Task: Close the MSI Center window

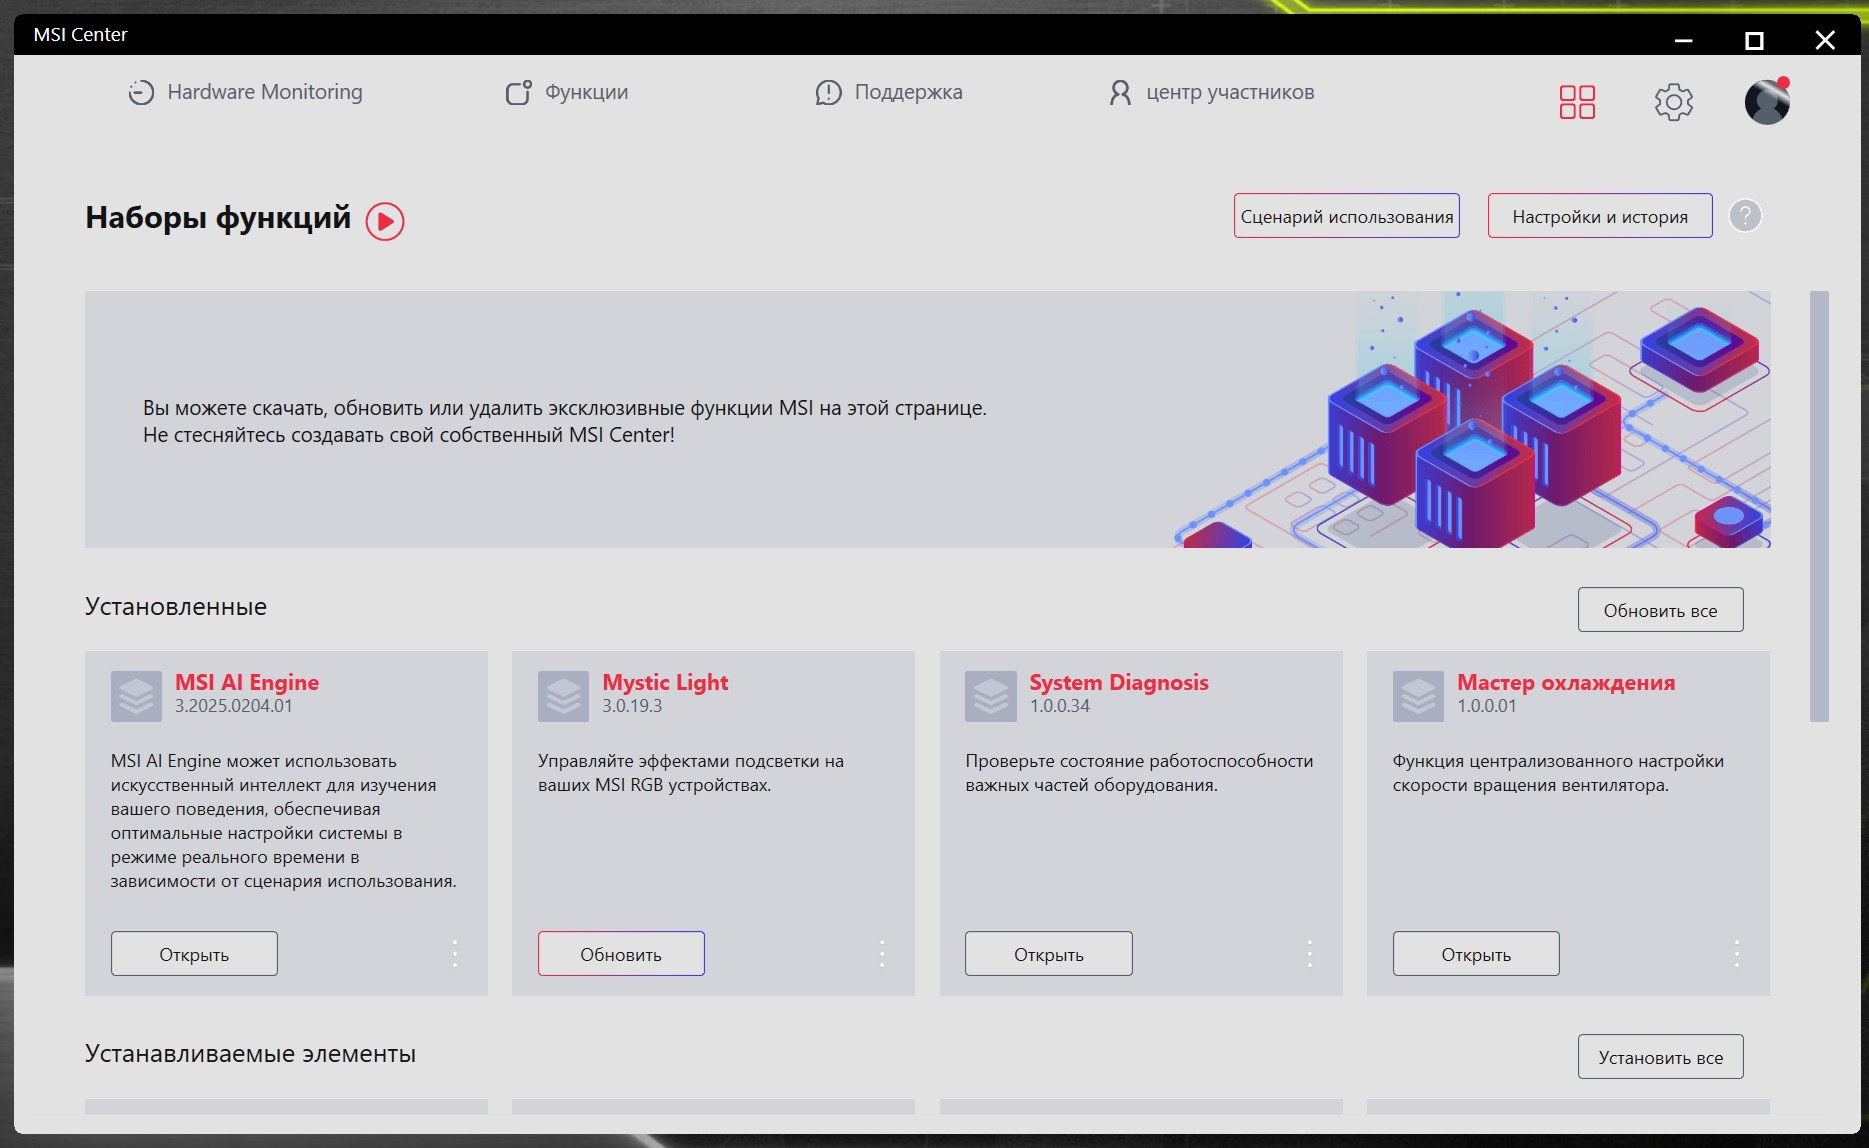Action: (1825, 40)
